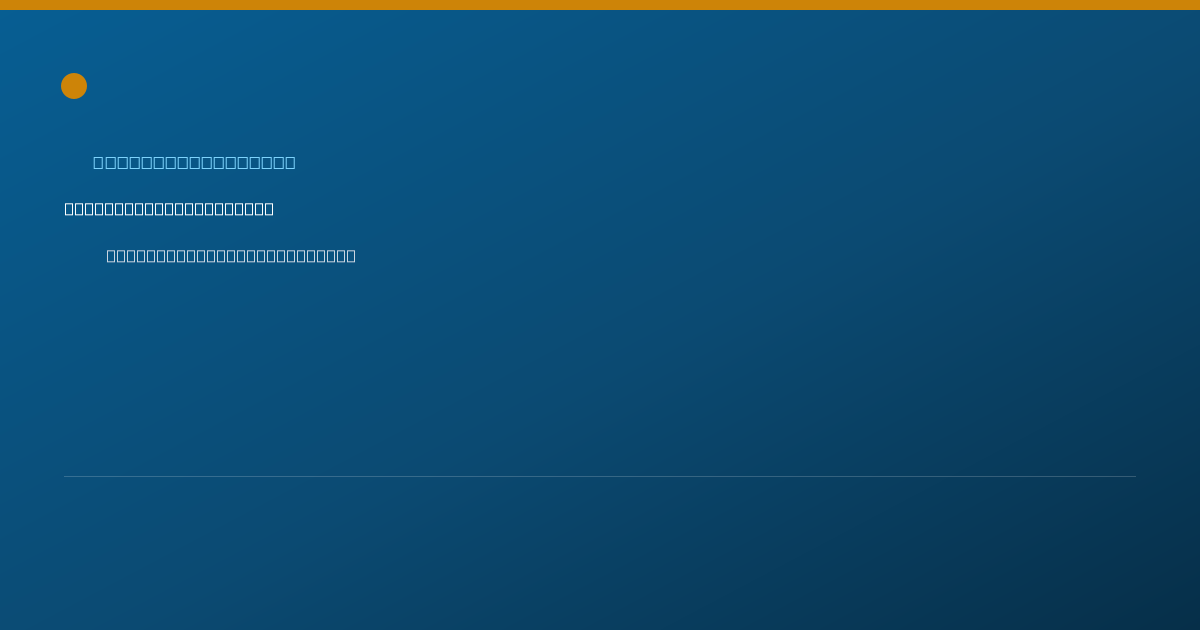Viewport: 1200px width, 630px height.
Task: Click the thin horizontal divider line
Action: [x=600, y=476]
